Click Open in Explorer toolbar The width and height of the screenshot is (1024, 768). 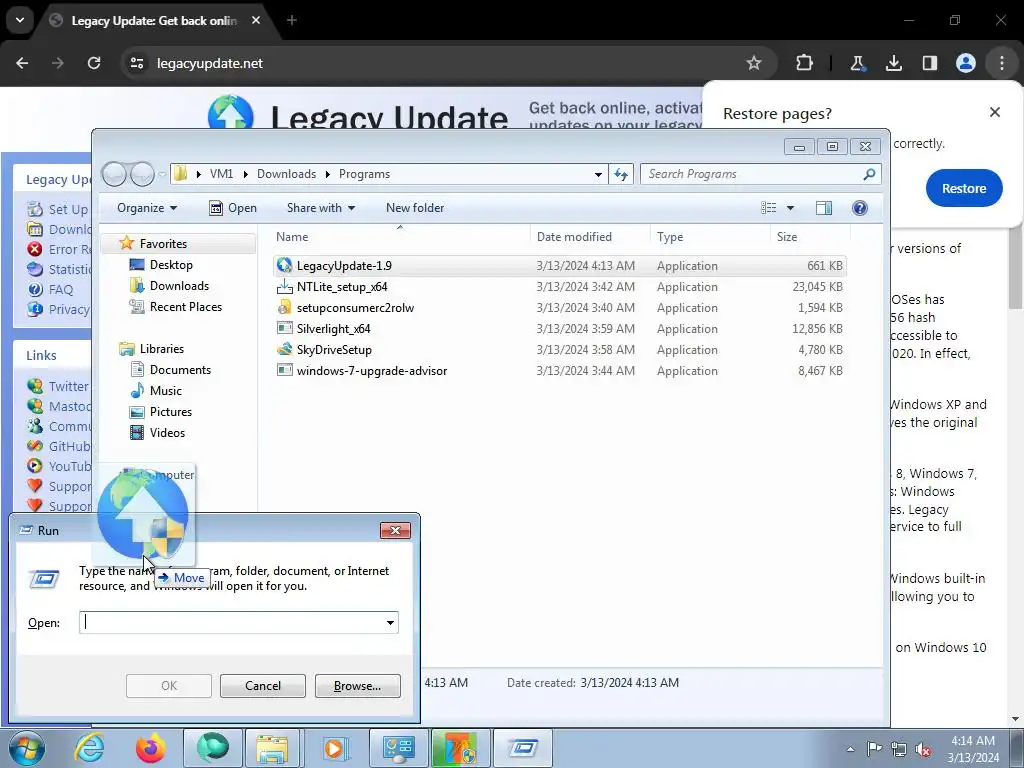coord(232,208)
